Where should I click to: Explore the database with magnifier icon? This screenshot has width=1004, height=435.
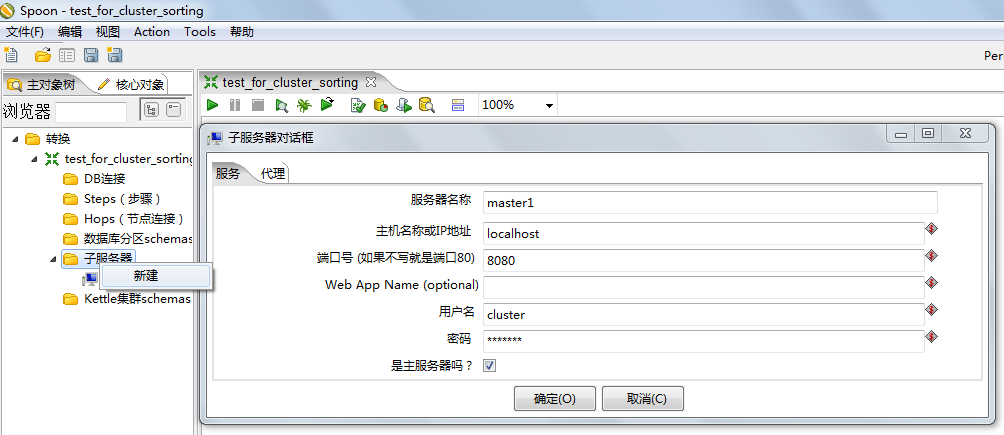coord(427,105)
